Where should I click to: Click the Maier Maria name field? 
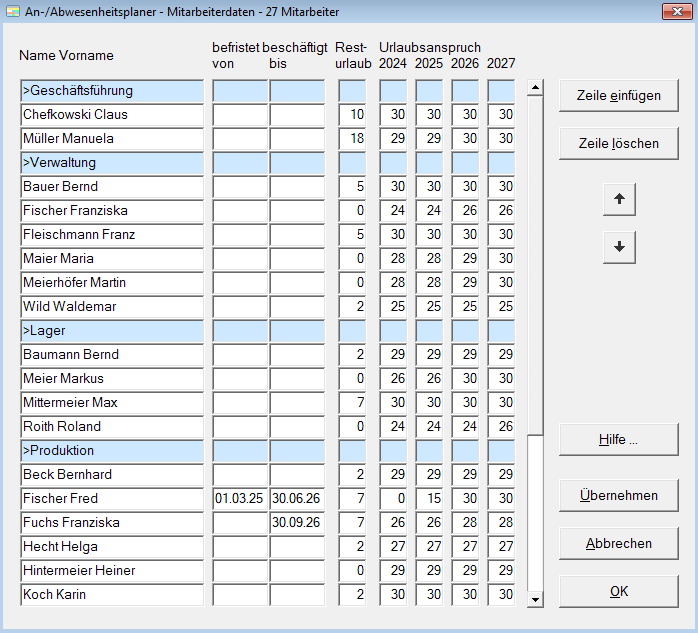112,259
